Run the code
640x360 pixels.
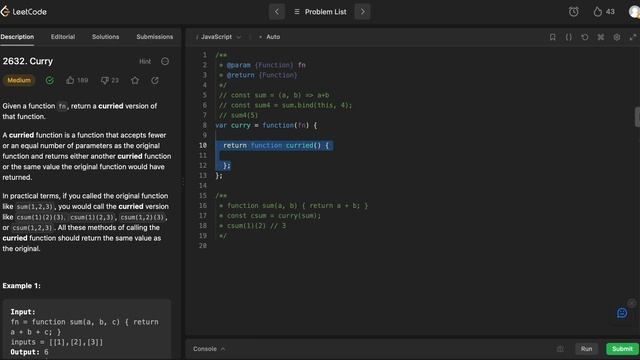coord(587,349)
